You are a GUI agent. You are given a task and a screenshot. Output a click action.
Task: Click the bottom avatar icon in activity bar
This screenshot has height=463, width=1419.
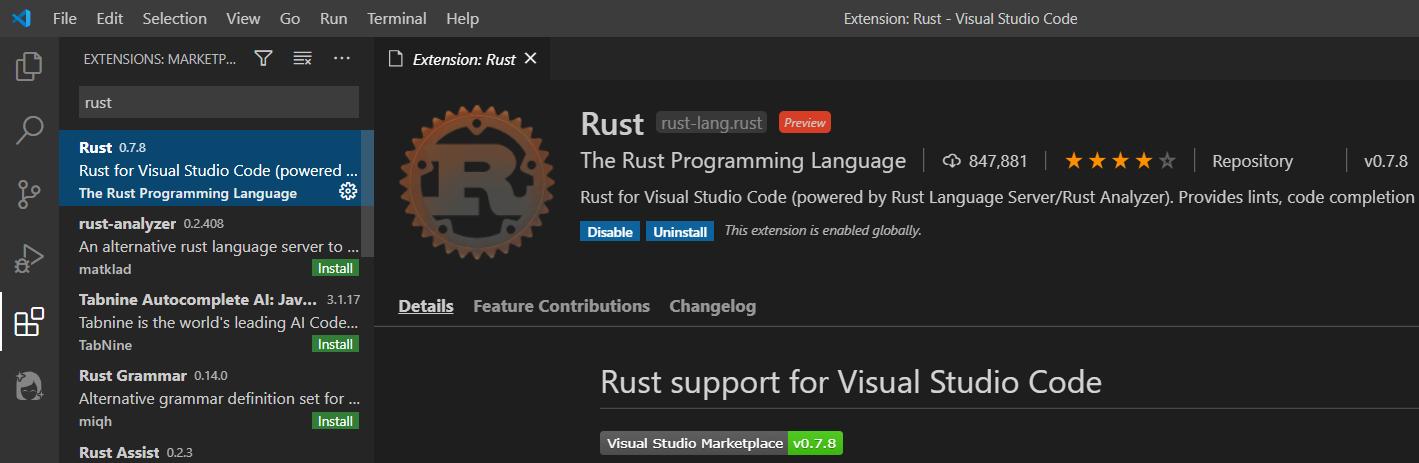click(29, 386)
